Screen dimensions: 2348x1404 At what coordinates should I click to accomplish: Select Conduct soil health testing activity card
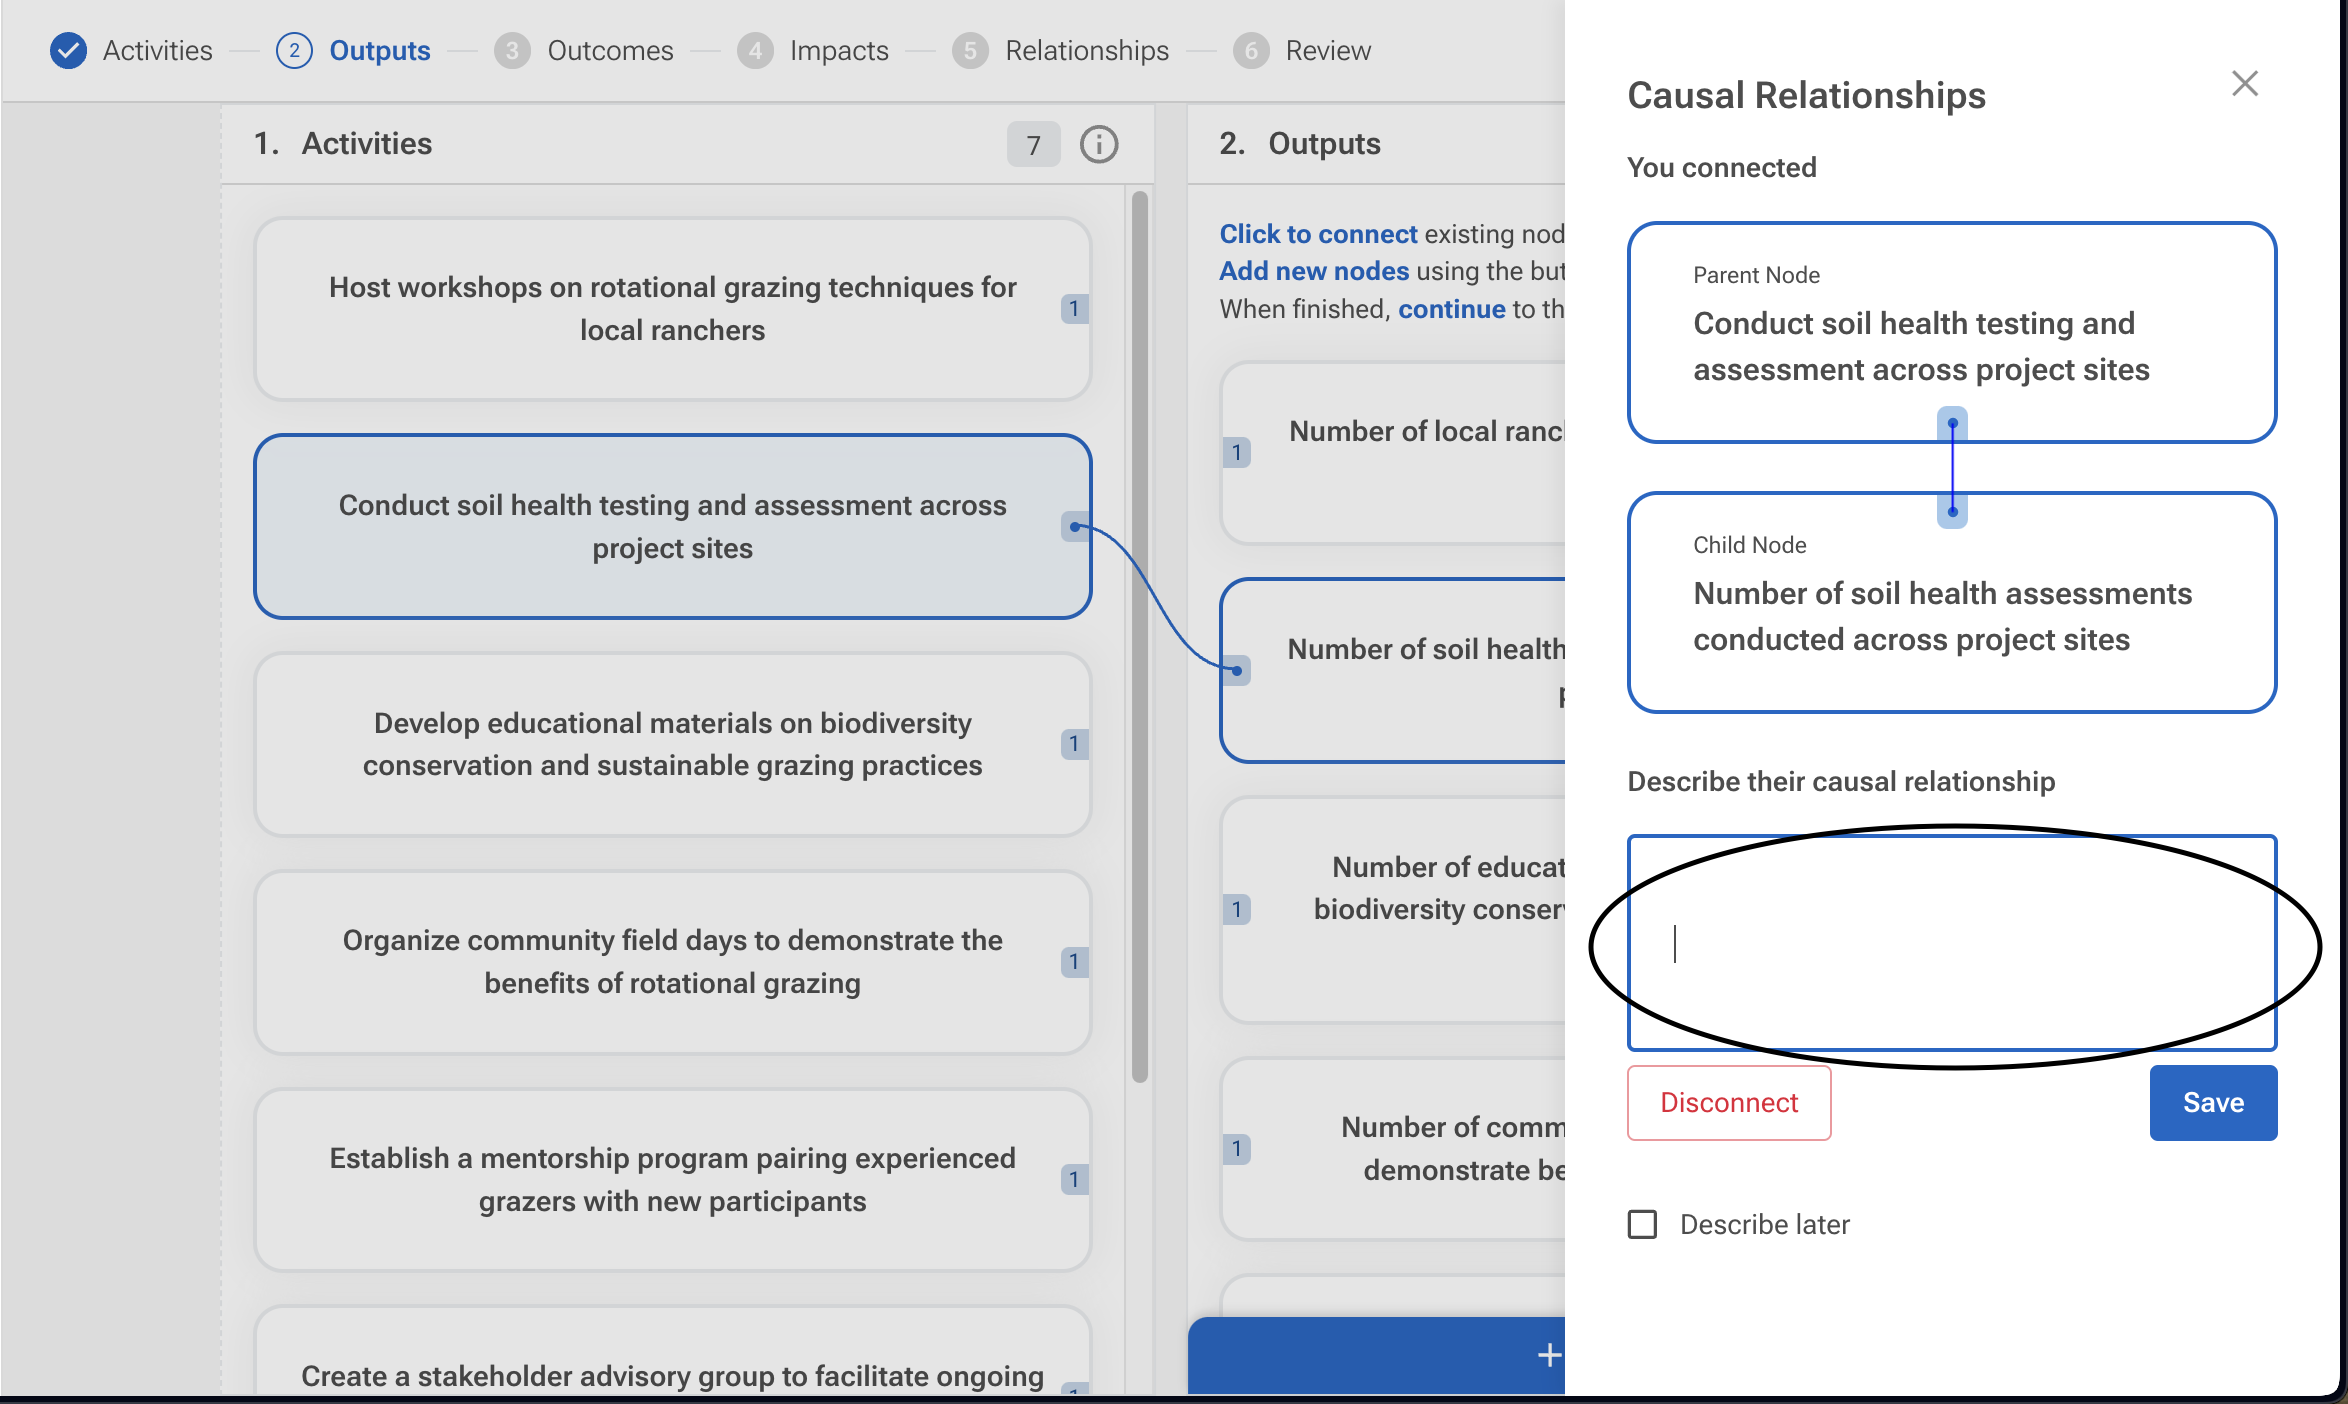click(x=672, y=527)
